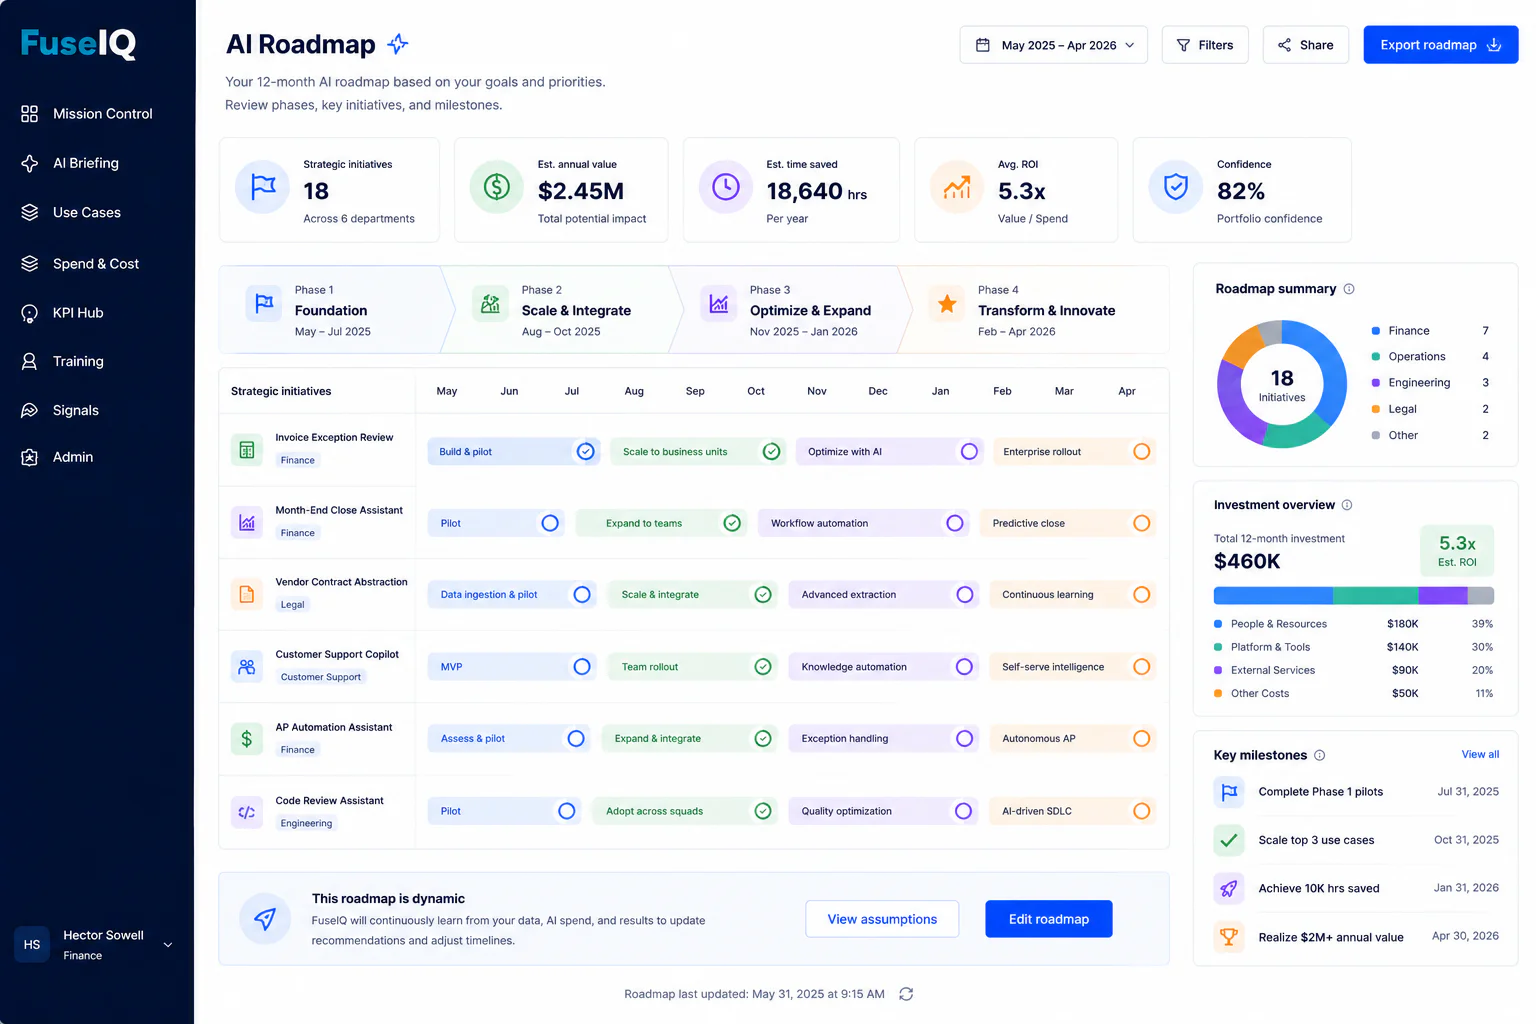Select Phase 4 Transform & Innovate tab

tap(1035, 310)
